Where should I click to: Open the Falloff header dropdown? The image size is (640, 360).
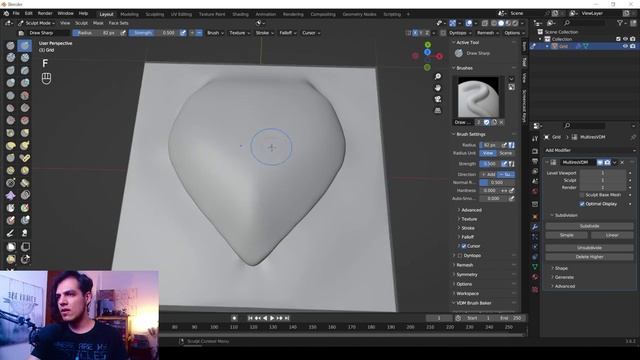click(288, 33)
